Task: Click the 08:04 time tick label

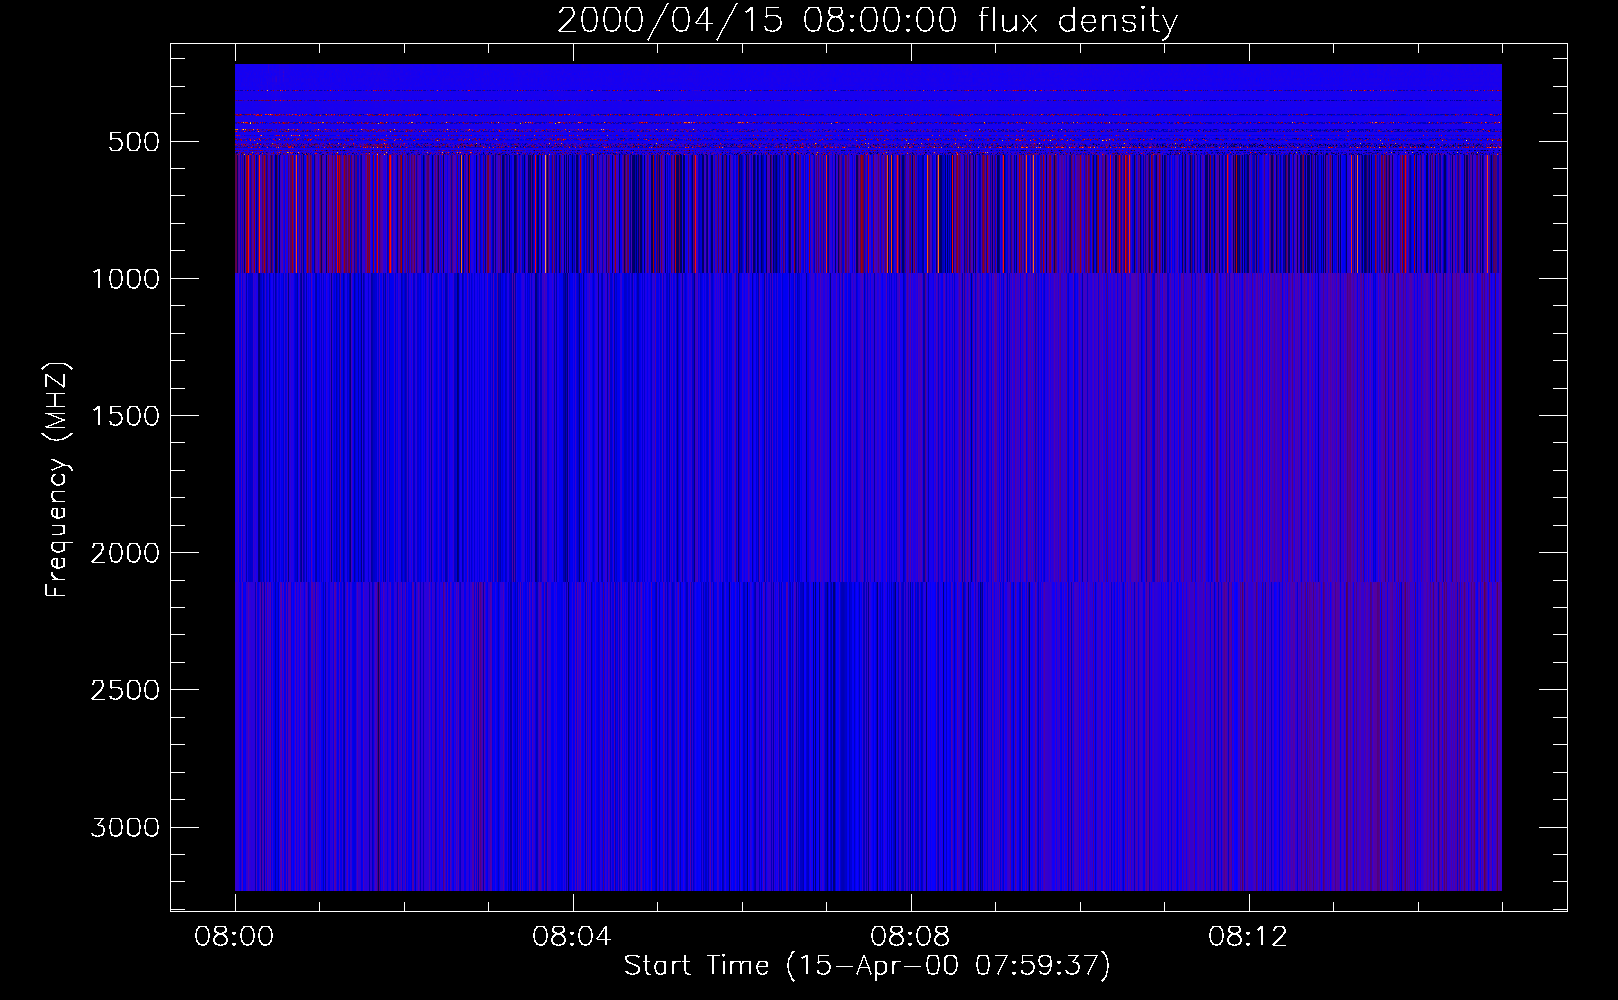Action: pos(572,937)
